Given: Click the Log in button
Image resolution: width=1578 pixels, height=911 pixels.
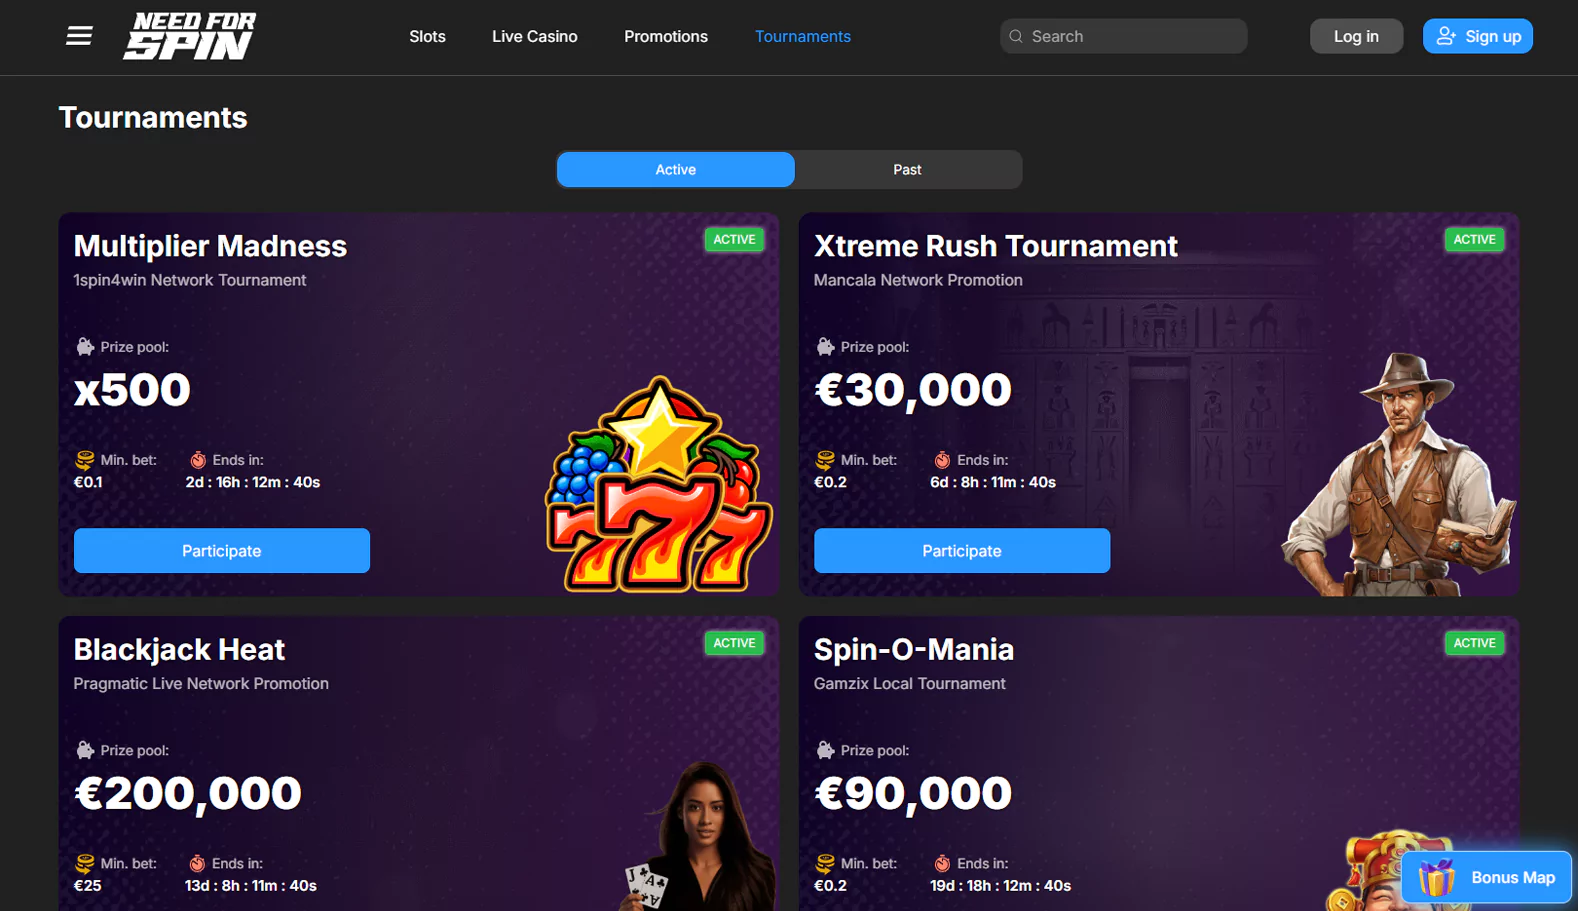Looking at the screenshot, I should (1356, 36).
